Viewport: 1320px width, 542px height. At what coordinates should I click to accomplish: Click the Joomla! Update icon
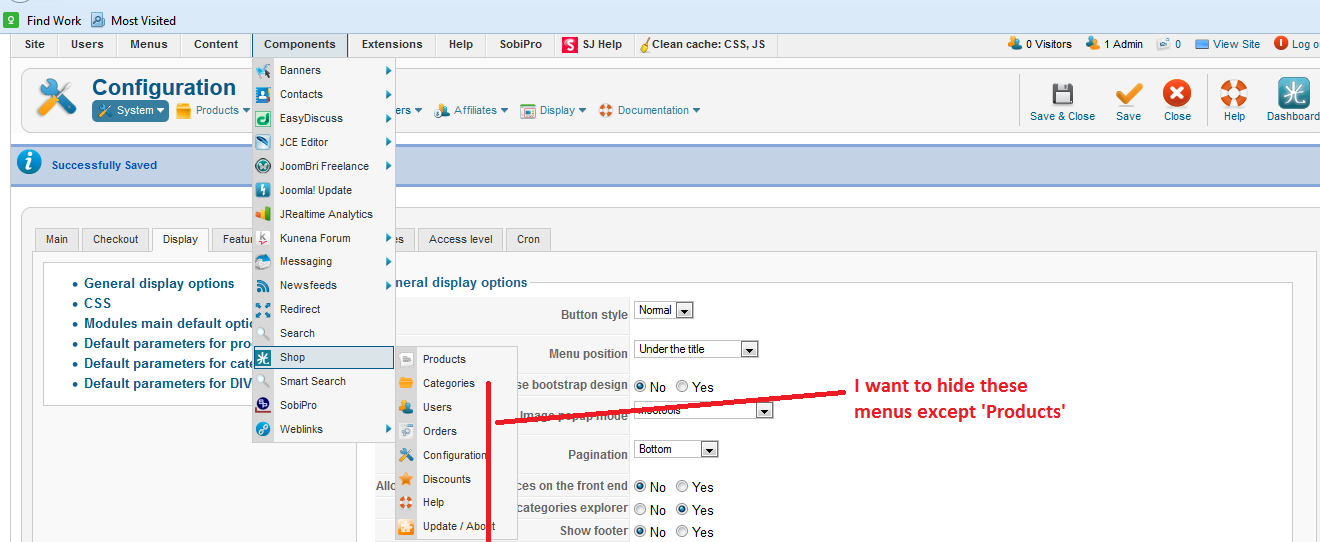(x=263, y=190)
